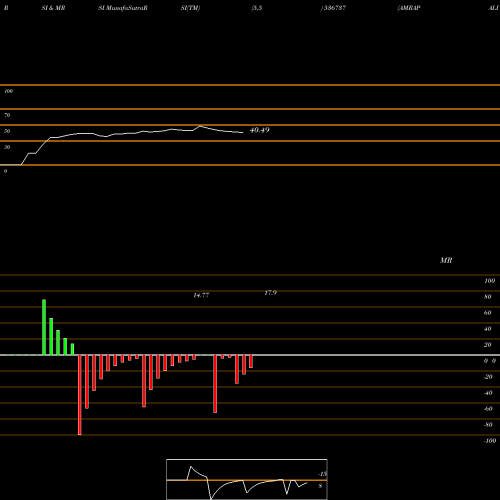
Task: Click the "(AMRAP" symbol label
Action: pos(409,8)
